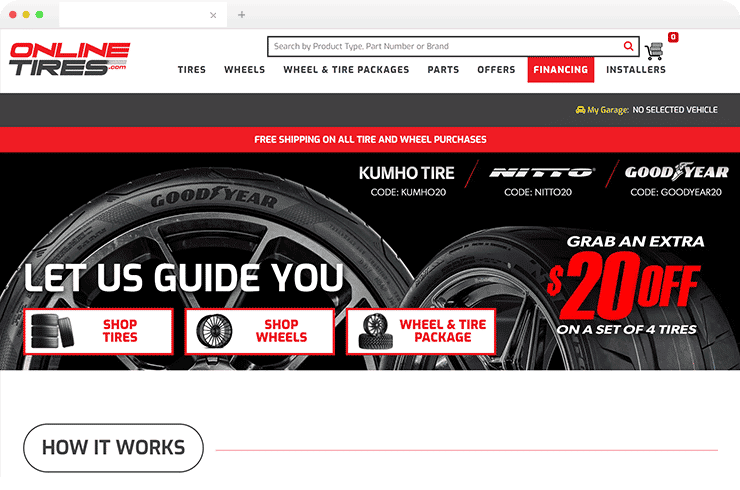Close the browser tab
The width and height of the screenshot is (740, 490).
[x=213, y=15]
